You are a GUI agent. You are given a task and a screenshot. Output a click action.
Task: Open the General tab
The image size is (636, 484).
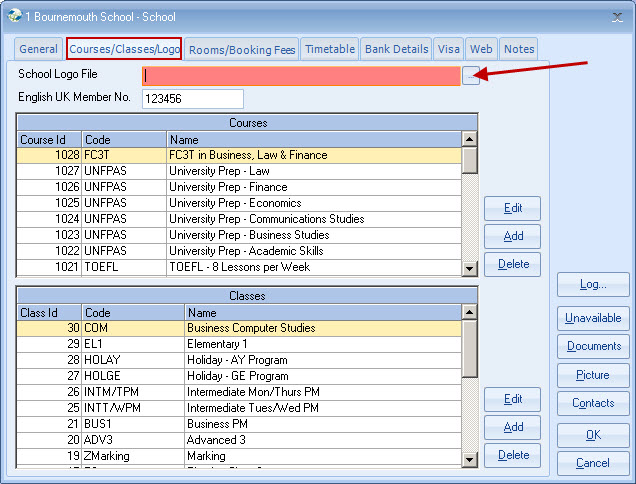(39, 49)
